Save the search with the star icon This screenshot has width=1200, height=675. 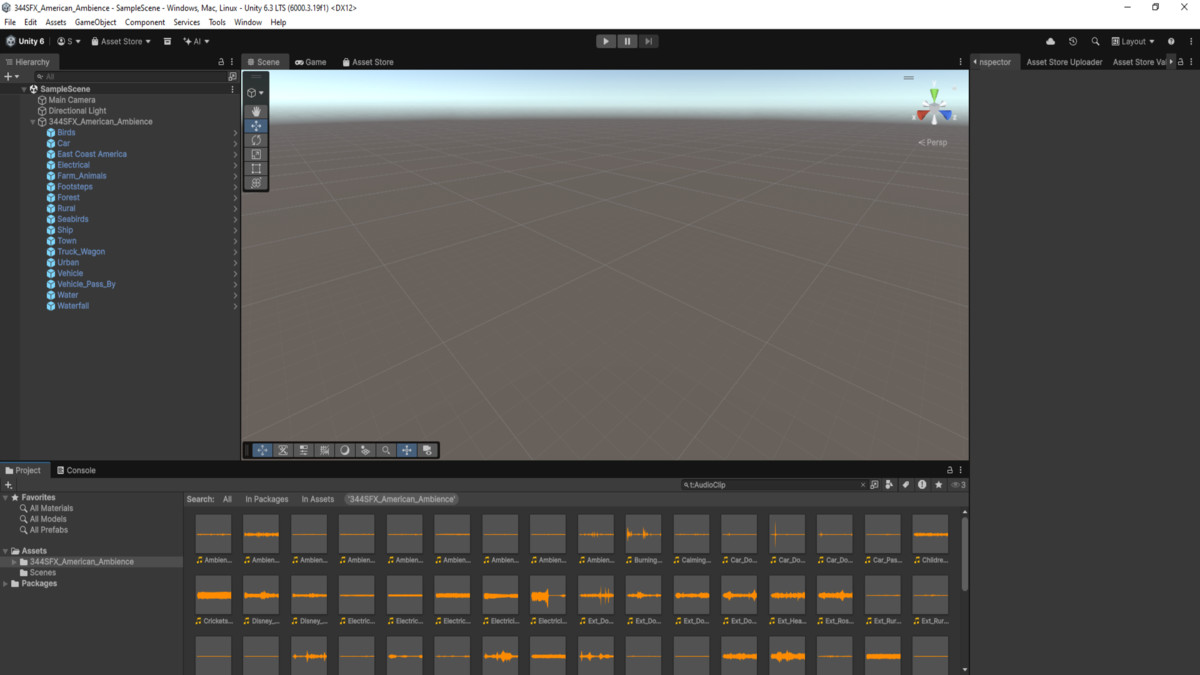click(x=938, y=485)
